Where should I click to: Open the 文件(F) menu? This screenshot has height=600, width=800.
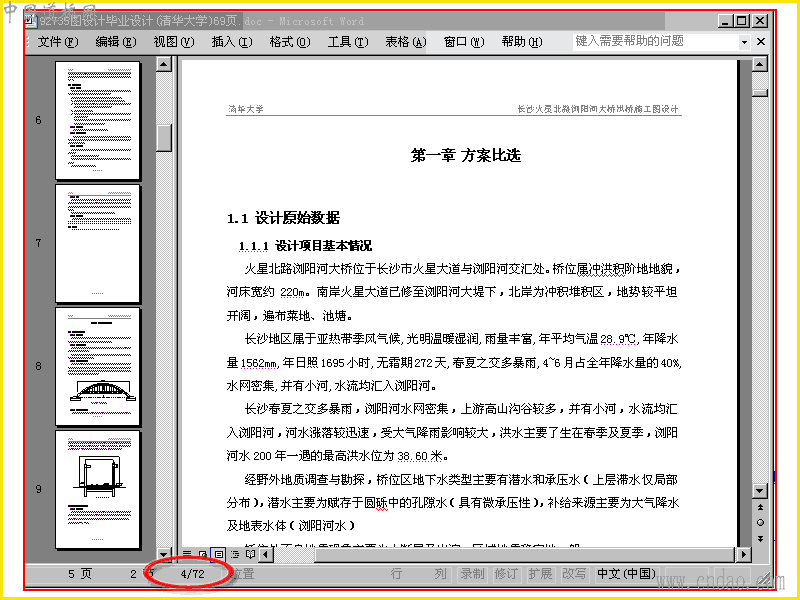[58, 42]
